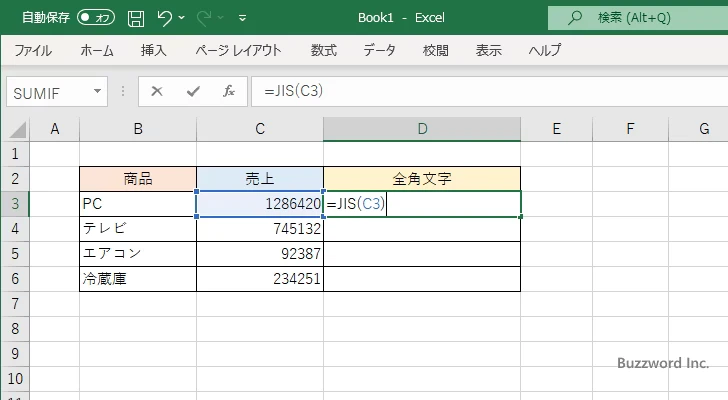Open the 表示 ribbon tab
Screen dimensions: 728x400
(x=488, y=50)
